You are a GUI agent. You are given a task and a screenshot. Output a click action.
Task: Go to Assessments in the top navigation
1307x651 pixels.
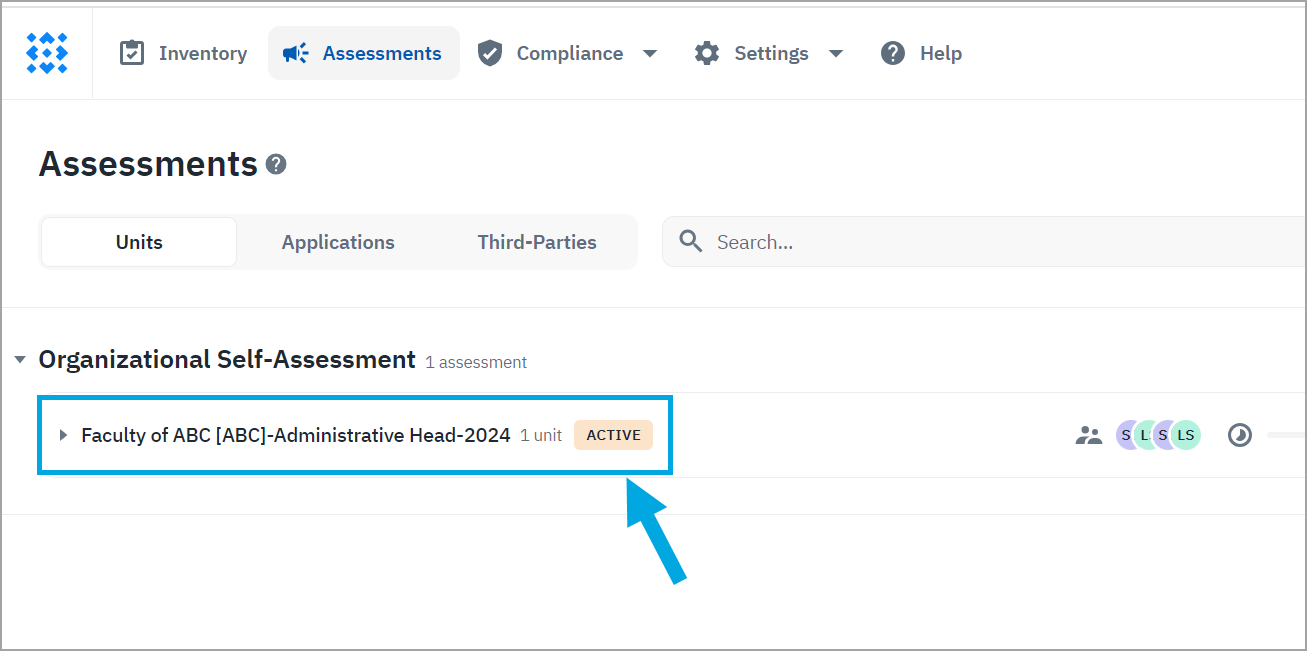click(363, 53)
